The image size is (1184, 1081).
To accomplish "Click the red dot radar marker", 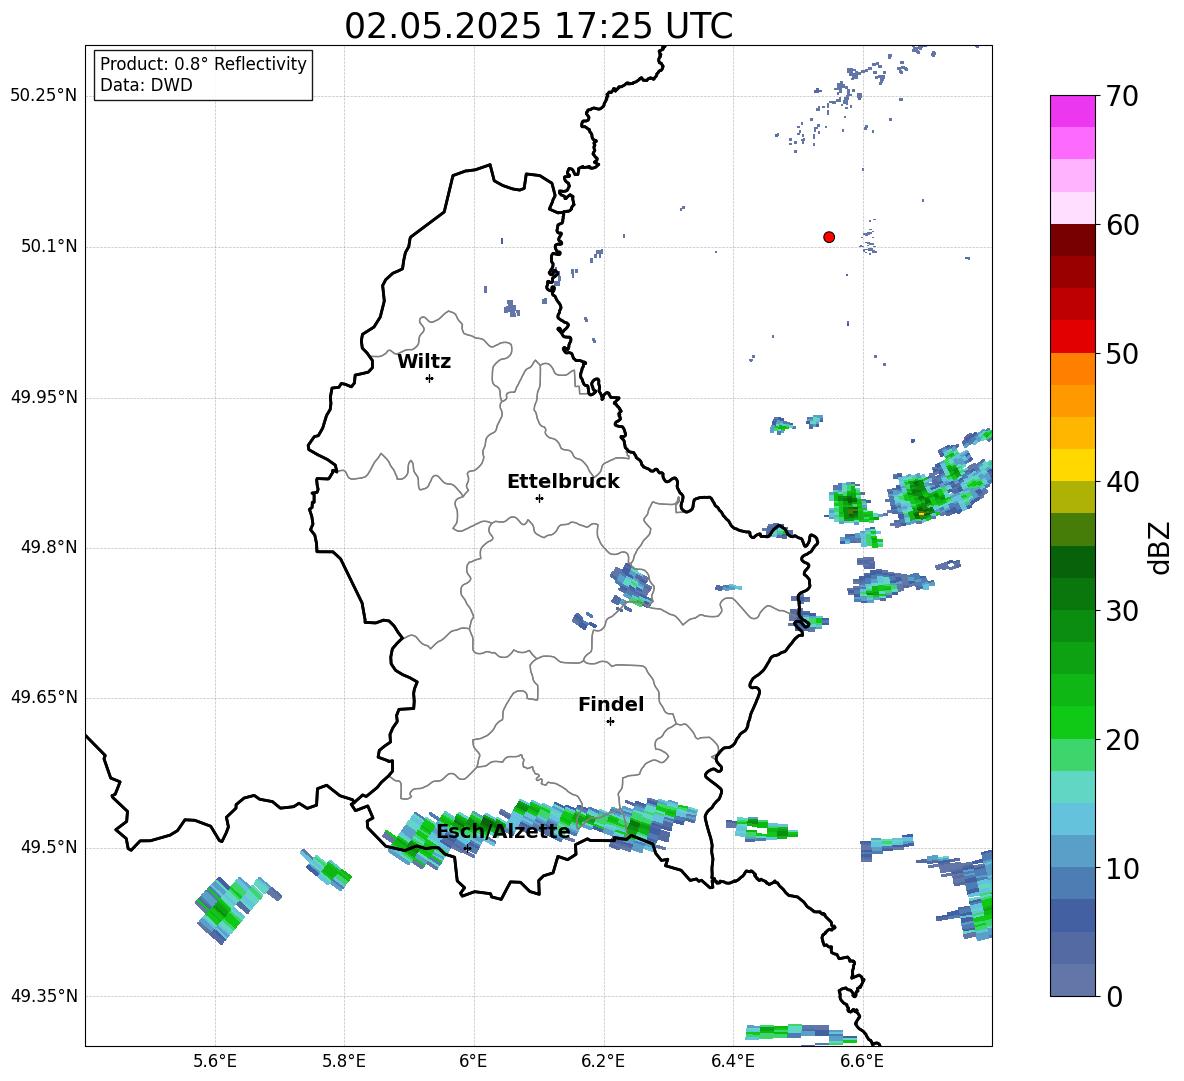I will (829, 237).
